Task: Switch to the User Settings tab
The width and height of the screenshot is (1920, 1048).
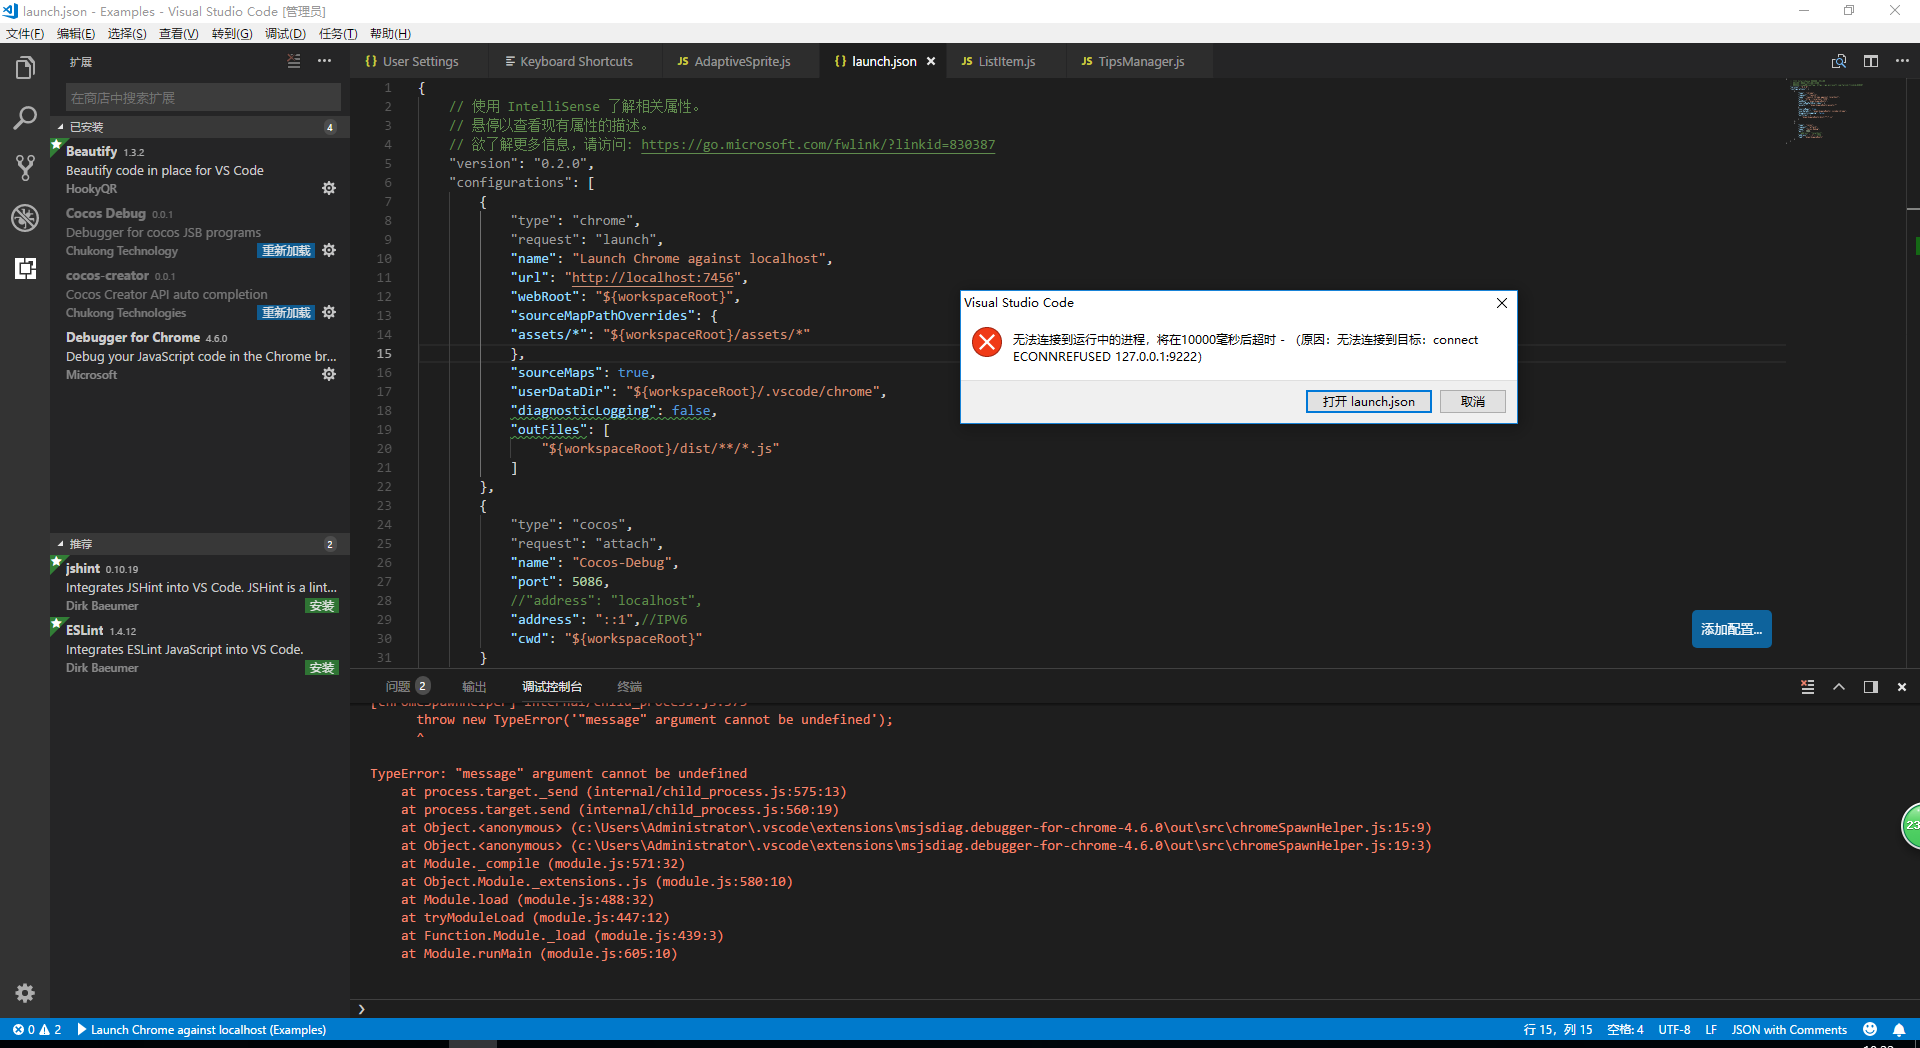Action: click(420, 61)
